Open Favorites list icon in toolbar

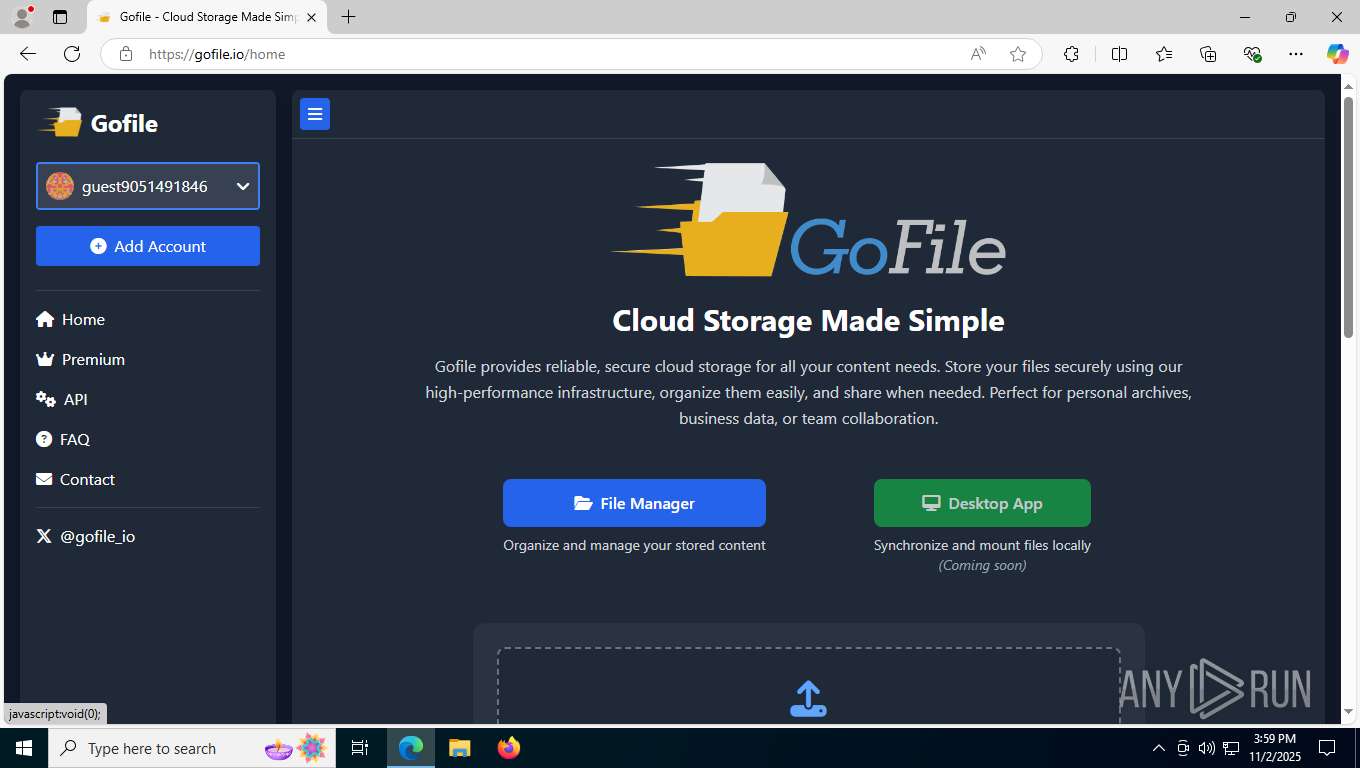pos(1164,54)
